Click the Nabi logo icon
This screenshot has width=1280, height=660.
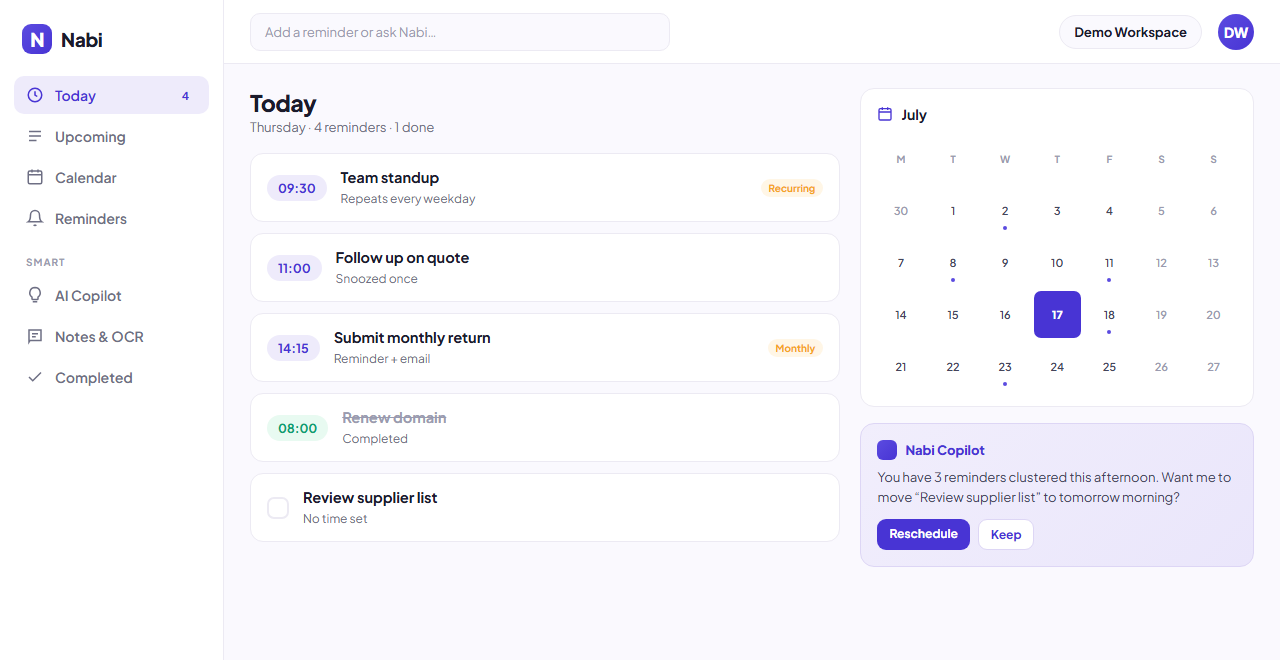tap(37, 39)
